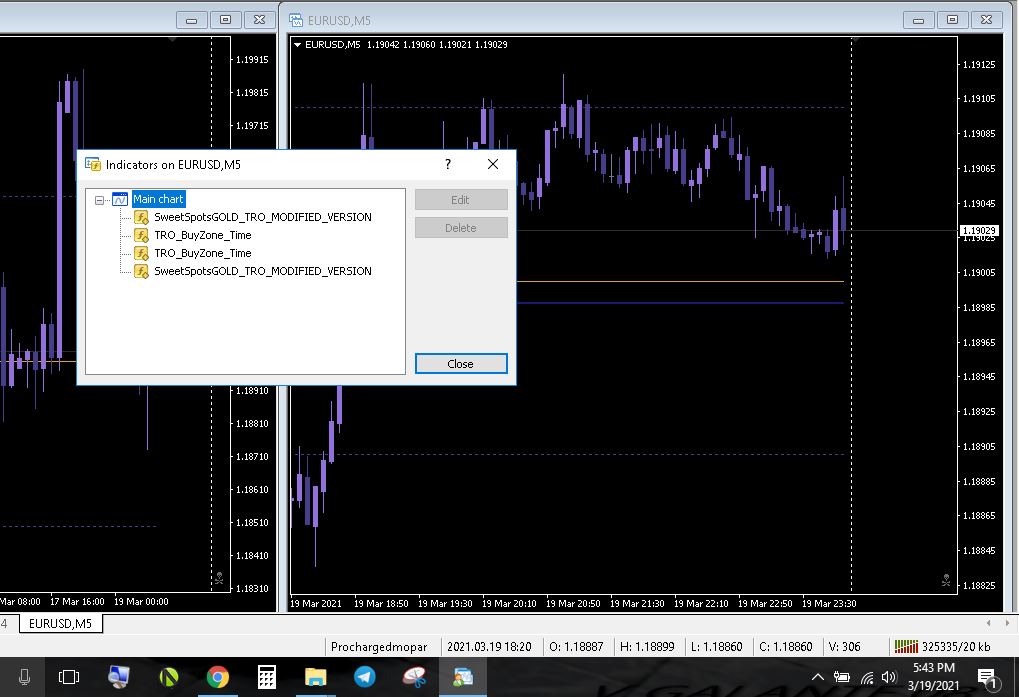
Task: Click the skull icon on right chart
Action: [946, 580]
